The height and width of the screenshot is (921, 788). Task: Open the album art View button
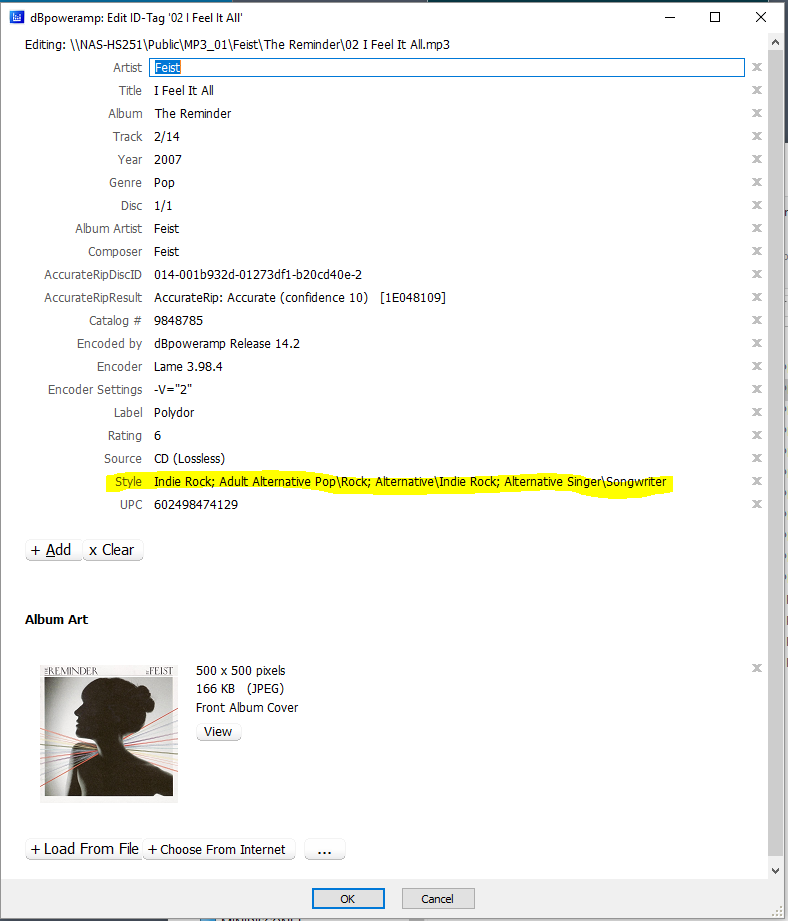218,731
